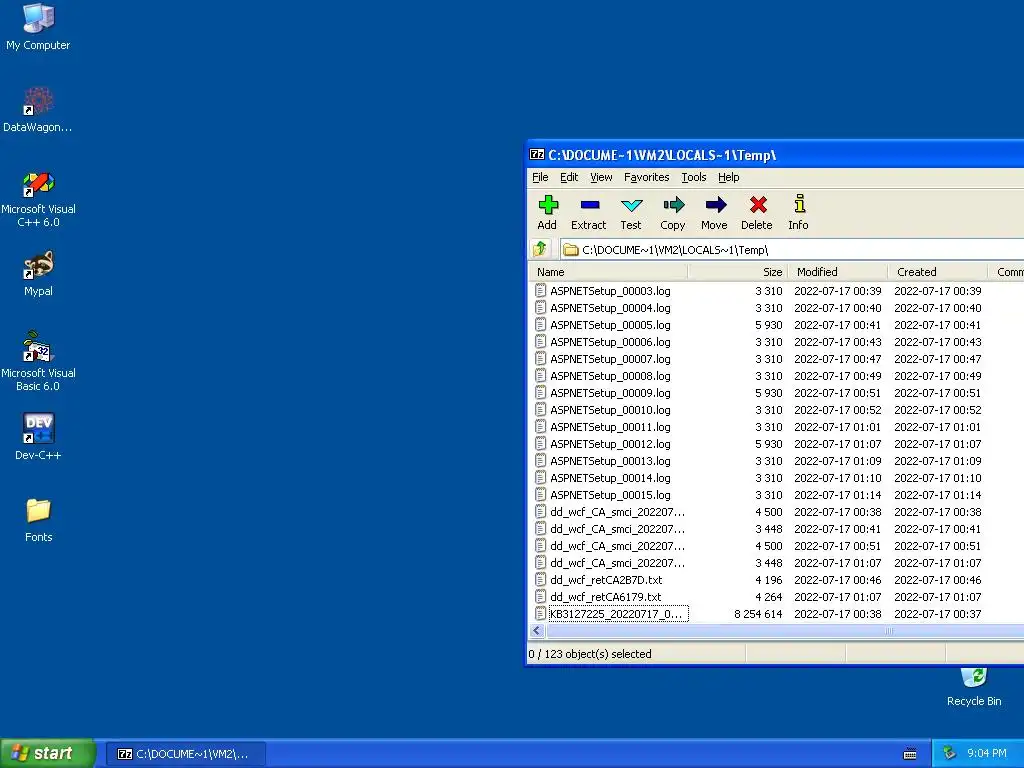Viewport: 1024px width, 768px height.
Task: Select file ASPNETSetup_00006.log
Action: point(610,342)
